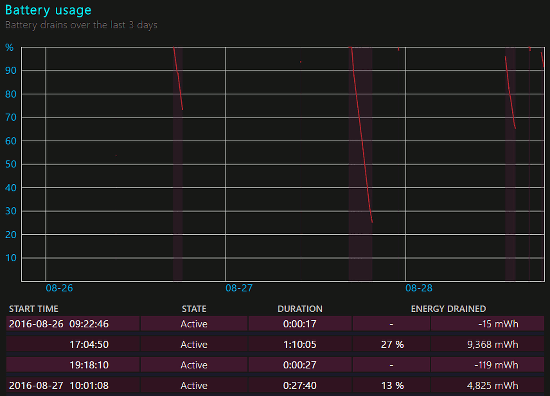This screenshot has height=396, width=550.
Task: Click the 50 percent axis label
Action: tap(11, 165)
